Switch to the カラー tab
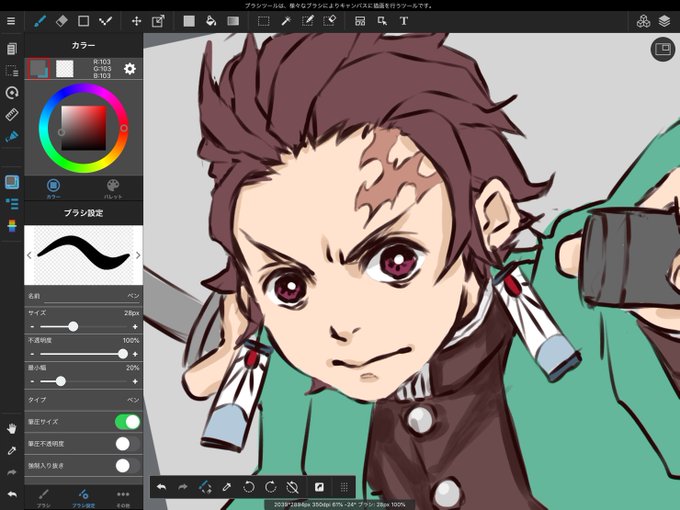This screenshot has width=680, height=510. coord(53,188)
